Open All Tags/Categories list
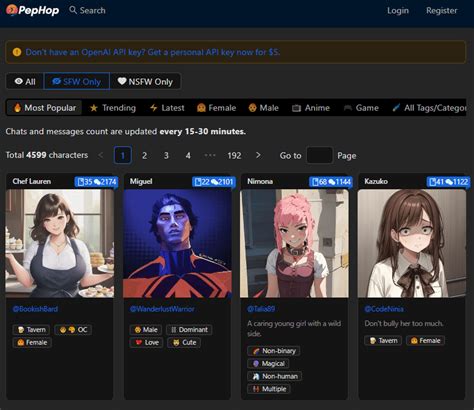This screenshot has width=474, height=410. pos(429,108)
